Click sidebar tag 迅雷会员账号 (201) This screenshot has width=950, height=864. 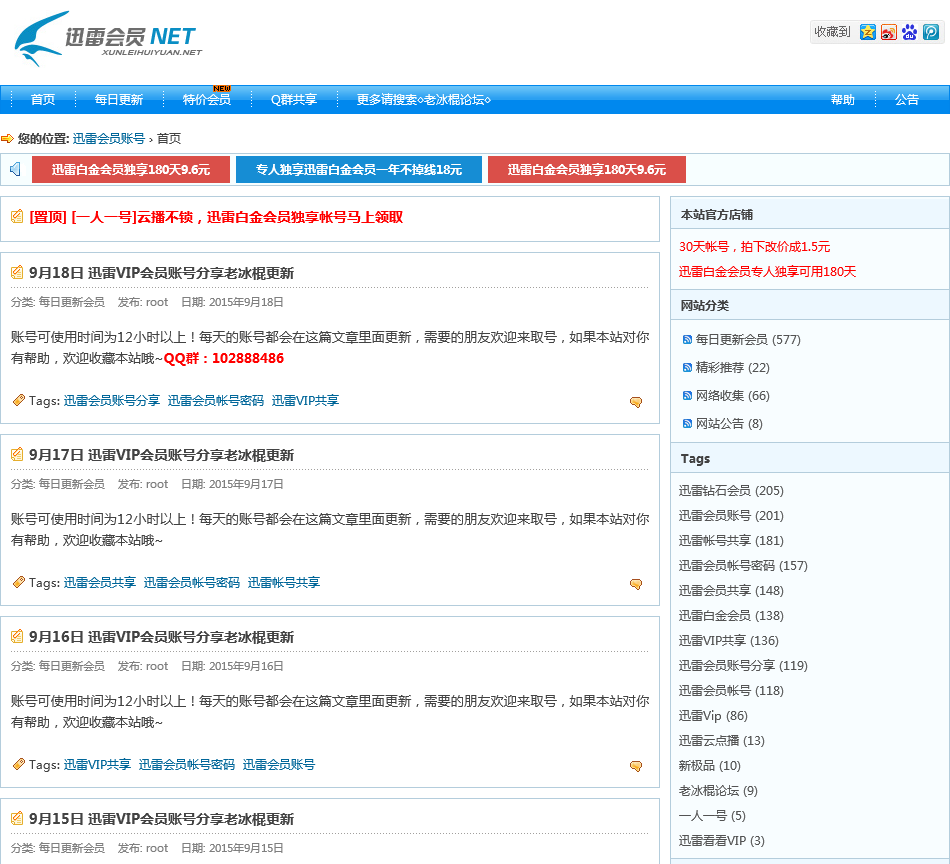[x=731, y=516]
